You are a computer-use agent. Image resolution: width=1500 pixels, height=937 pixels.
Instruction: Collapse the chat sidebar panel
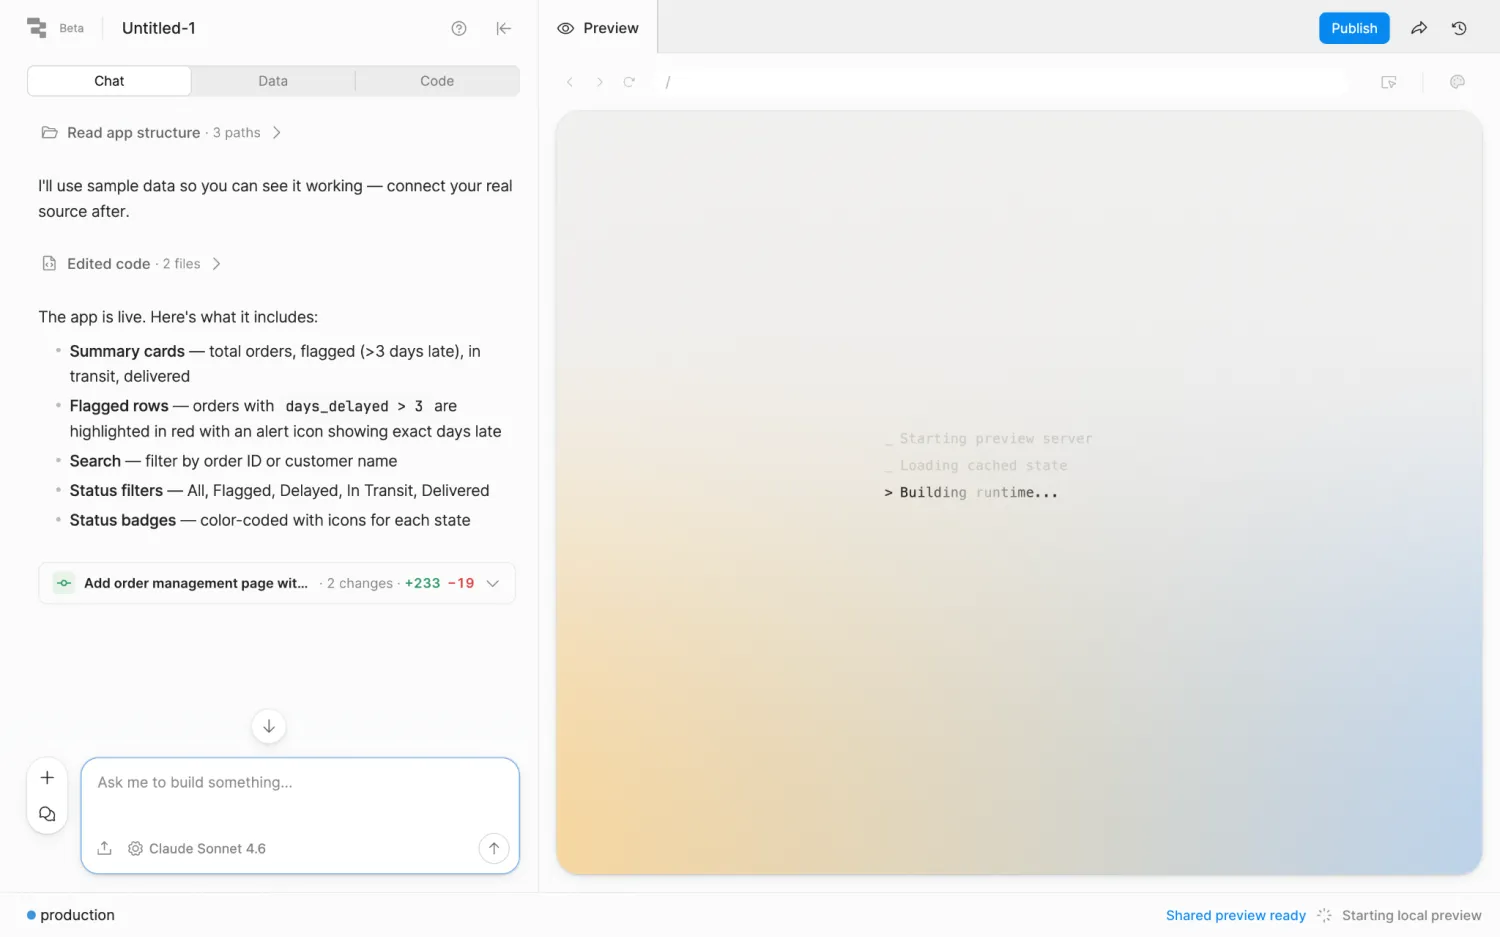pyautogui.click(x=504, y=28)
